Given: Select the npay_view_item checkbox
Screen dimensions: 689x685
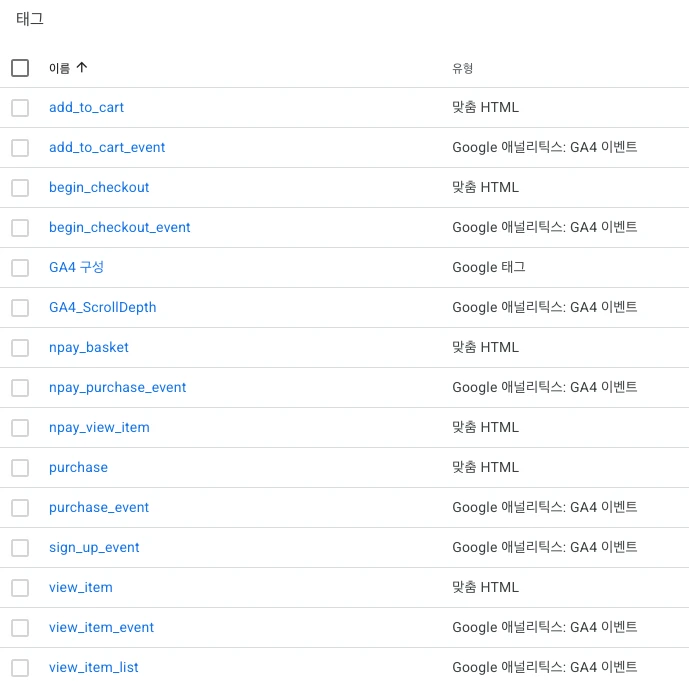Looking at the screenshot, I should tap(20, 428).
